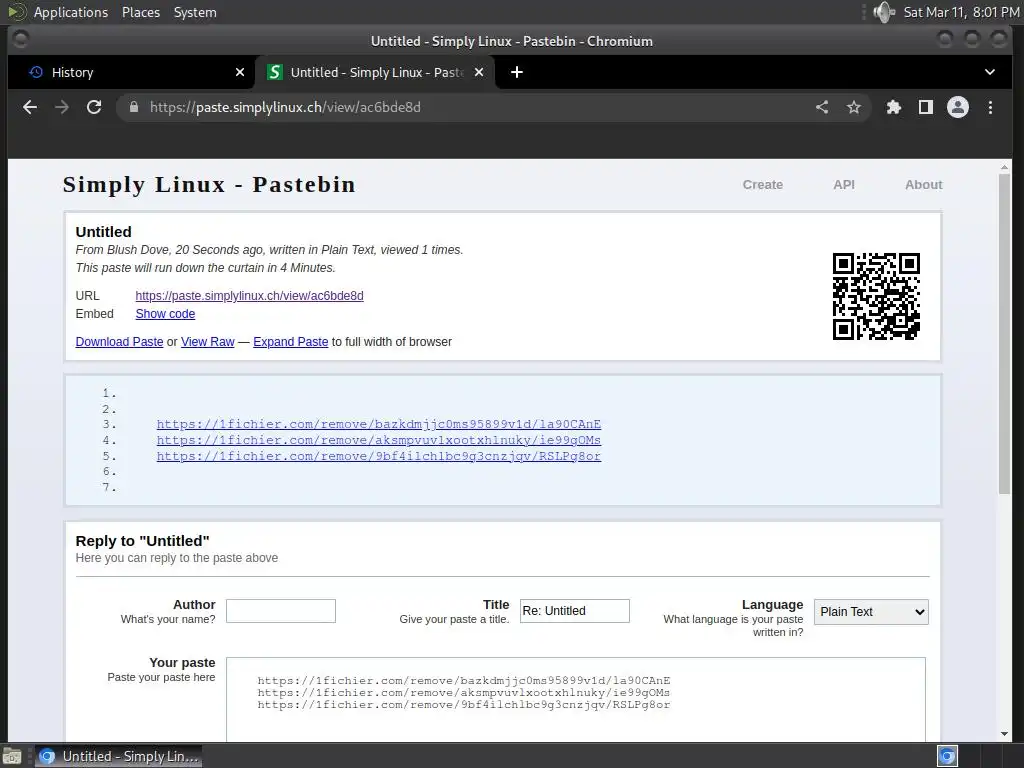Open the View Raw link
The image size is (1024, 768).
coord(208,342)
